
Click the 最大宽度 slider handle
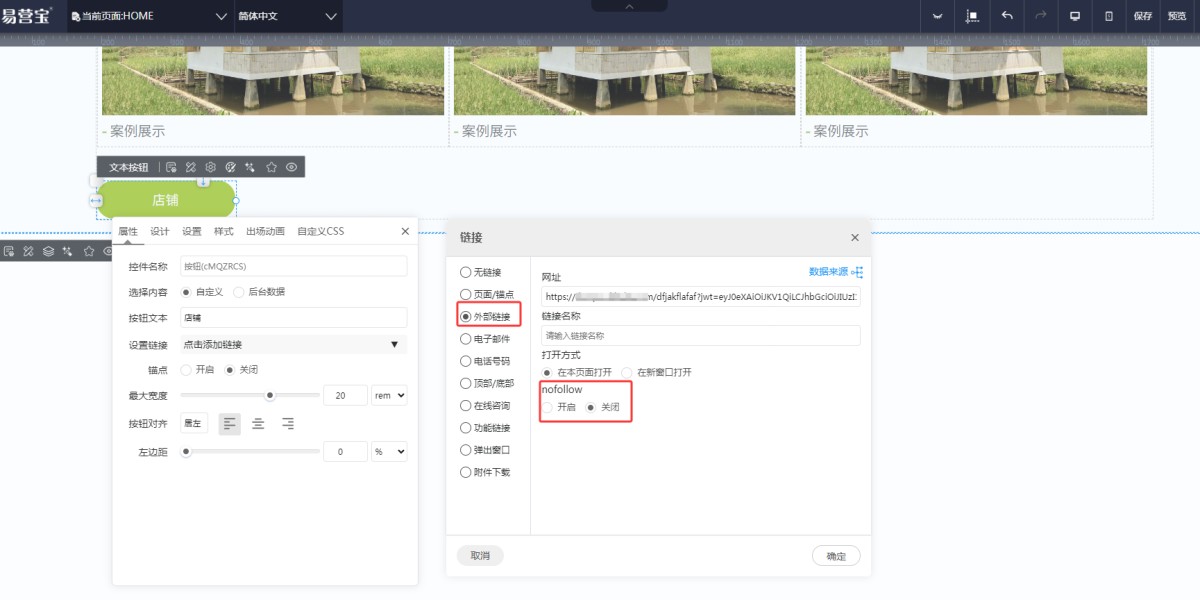[269, 396]
